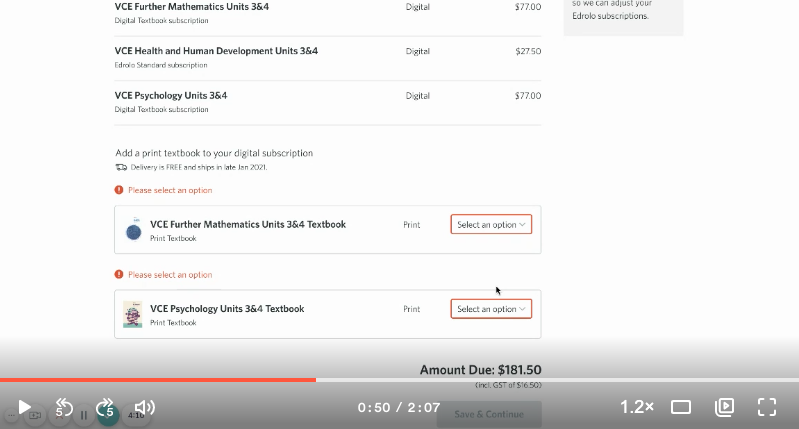Viewport: 799px width, 429px height.
Task: Click 'Print' label in Psychology textbook row
Action: (412, 309)
